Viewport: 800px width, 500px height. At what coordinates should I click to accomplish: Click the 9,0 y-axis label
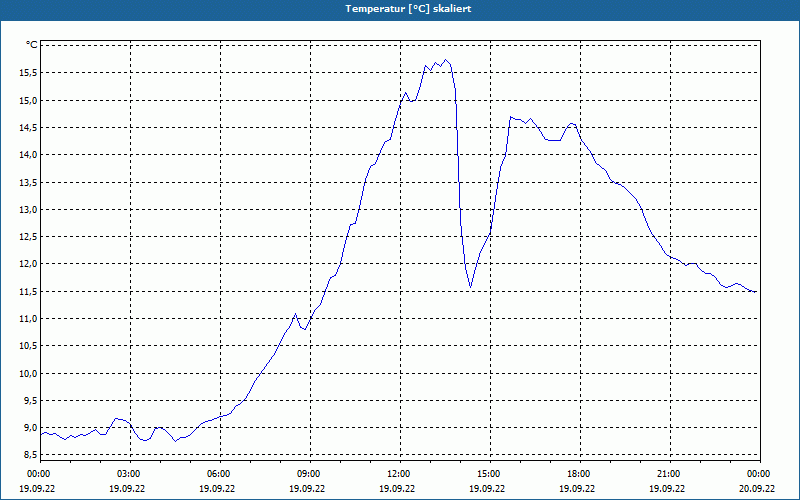coord(31,428)
